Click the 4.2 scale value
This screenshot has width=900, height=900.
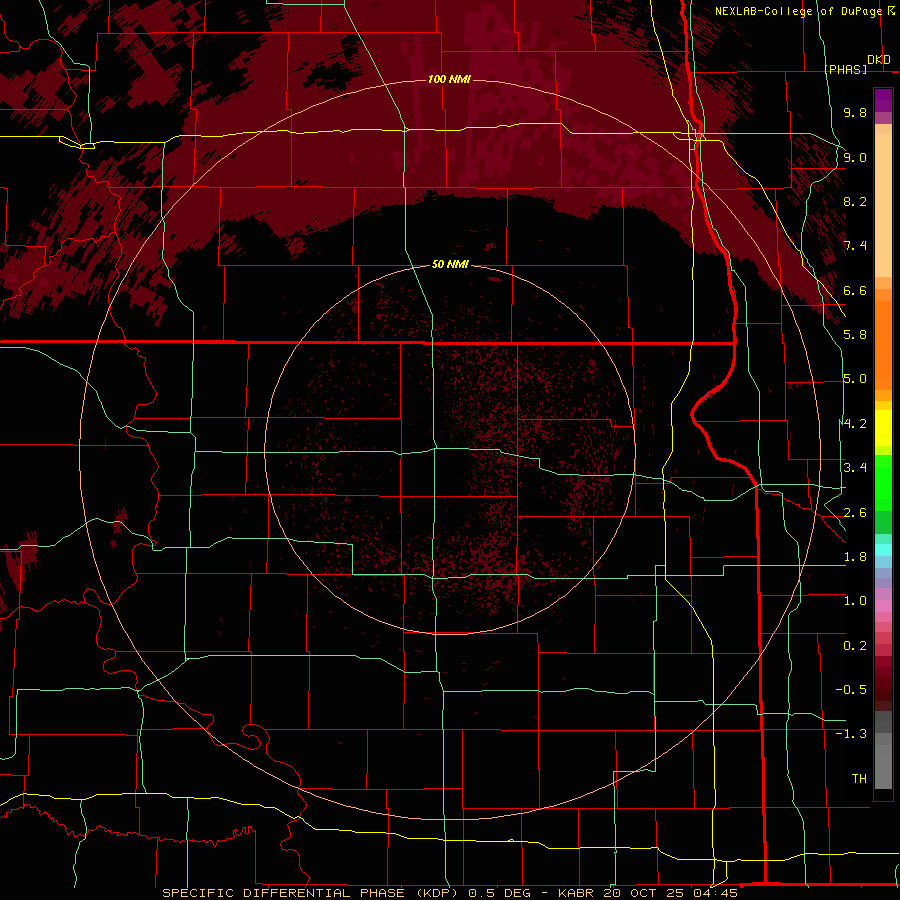pos(855,424)
